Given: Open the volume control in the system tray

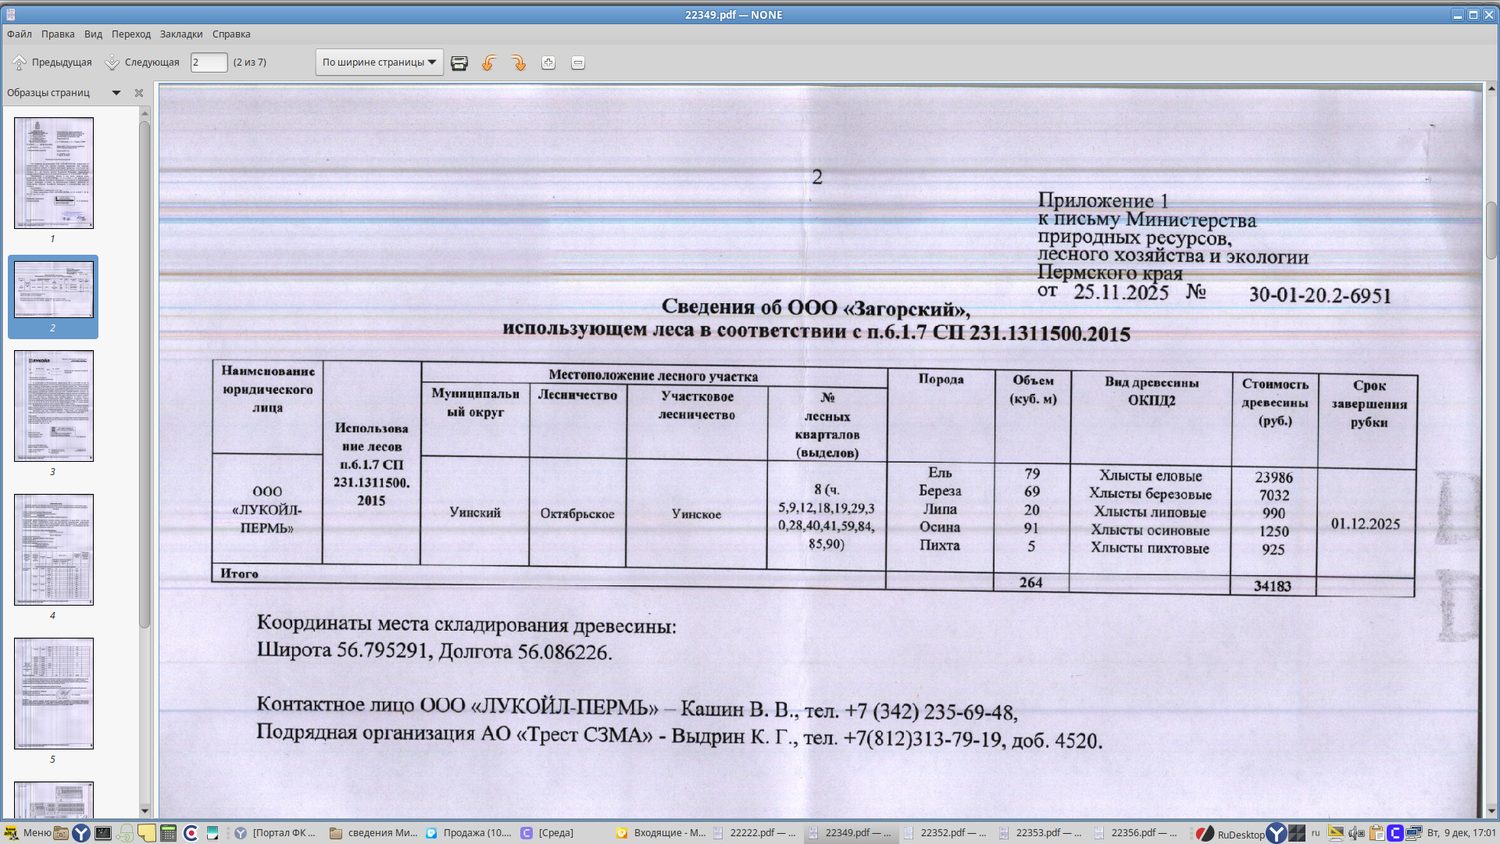Looking at the screenshot, I should point(1356,833).
